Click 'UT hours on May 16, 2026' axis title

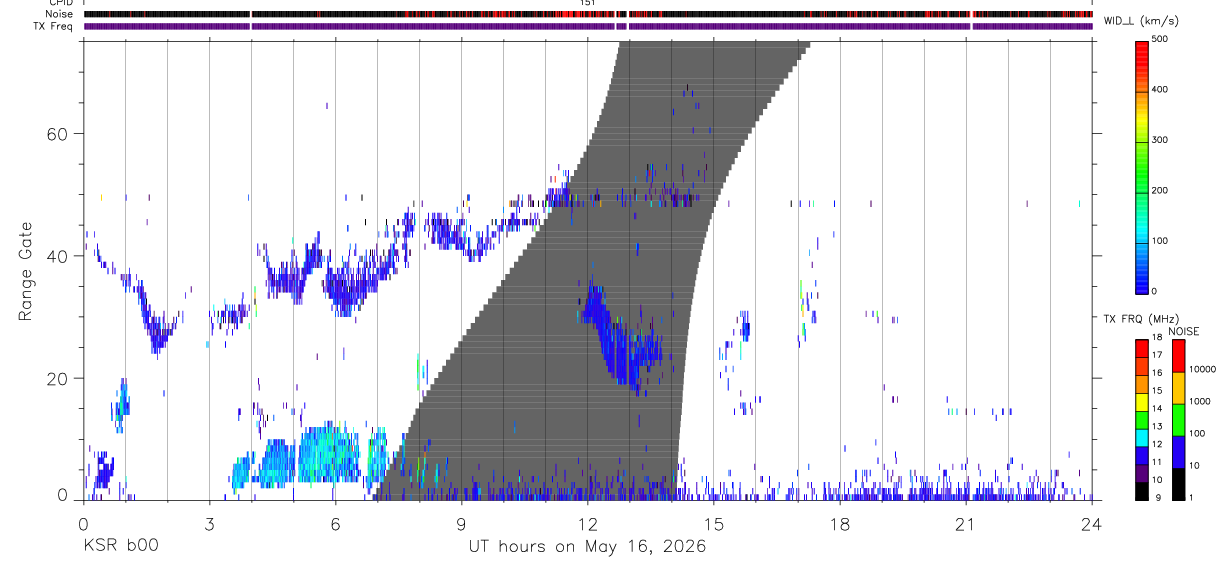(x=587, y=547)
